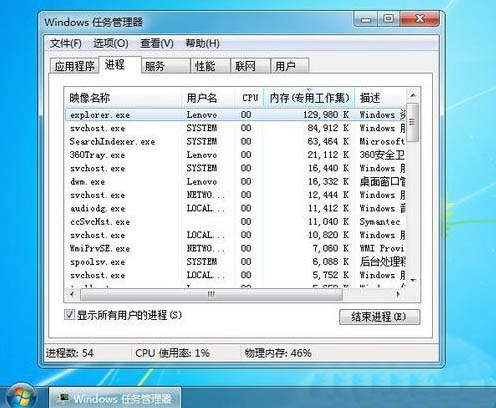Select the 进程 tab
The height and width of the screenshot is (408, 496).
point(120,65)
